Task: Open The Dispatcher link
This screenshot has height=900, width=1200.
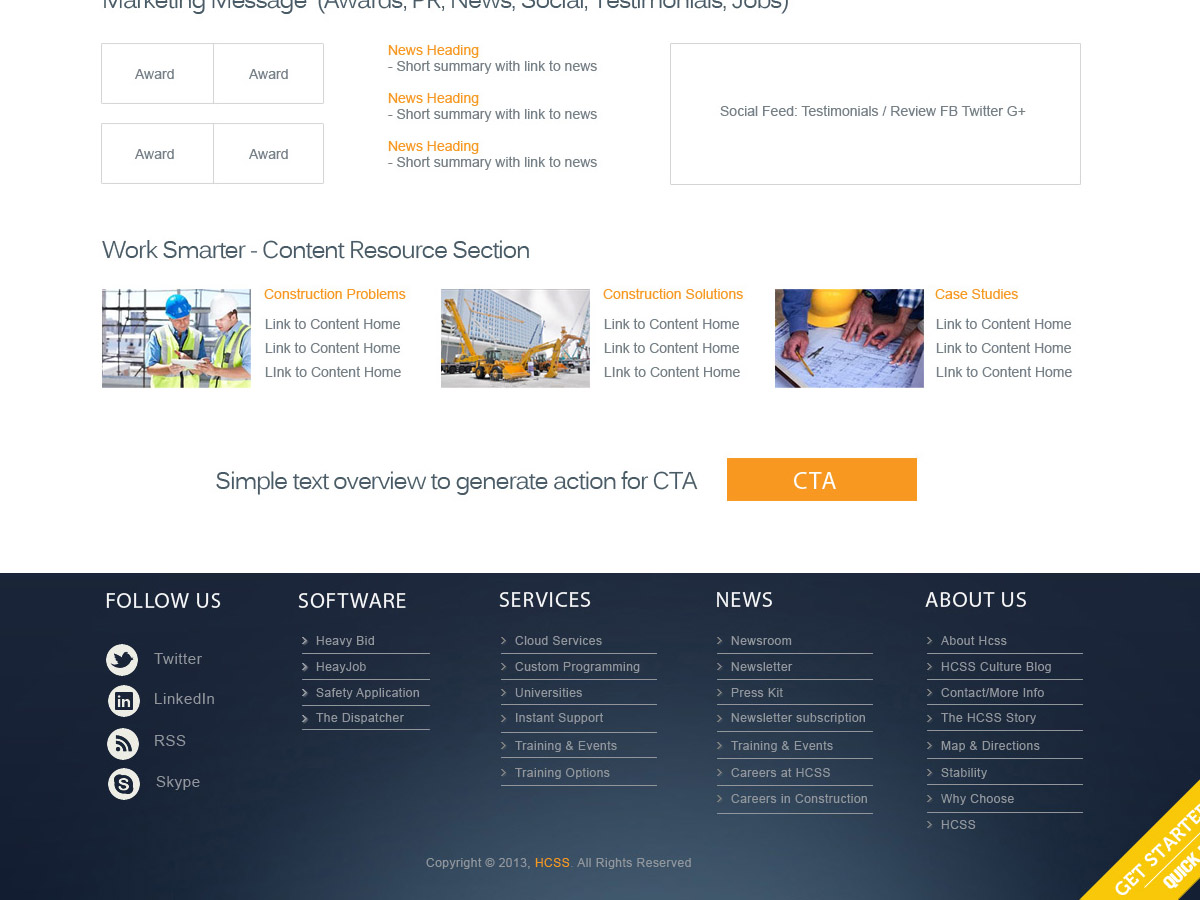Action: click(x=360, y=718)
